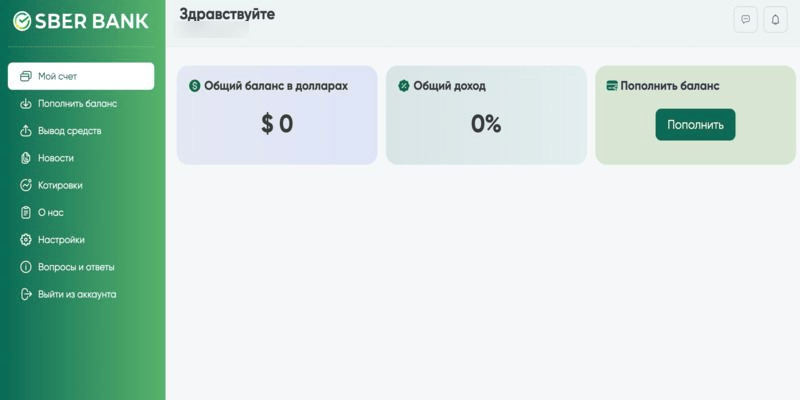Click the green Пополнить button
This screenshot has height=400, width=800.
(x=695, y=124)
